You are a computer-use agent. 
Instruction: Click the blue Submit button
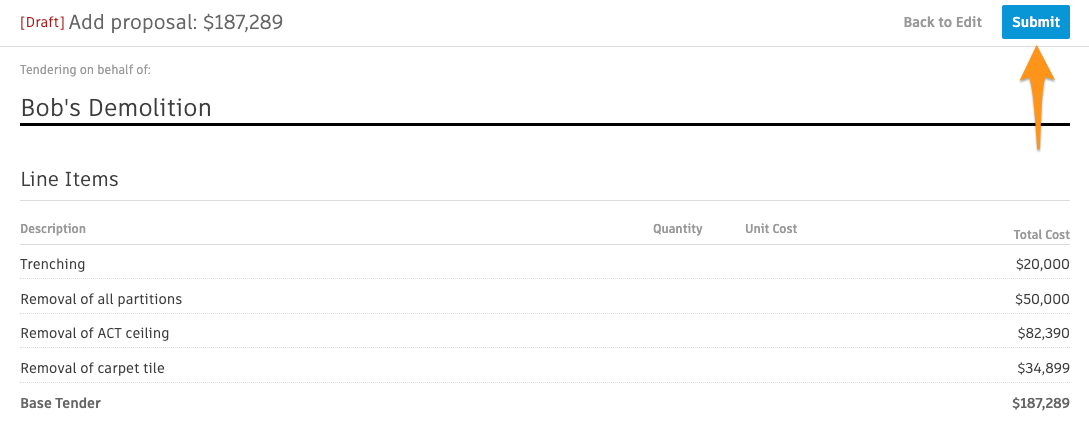pos(1036,22)
